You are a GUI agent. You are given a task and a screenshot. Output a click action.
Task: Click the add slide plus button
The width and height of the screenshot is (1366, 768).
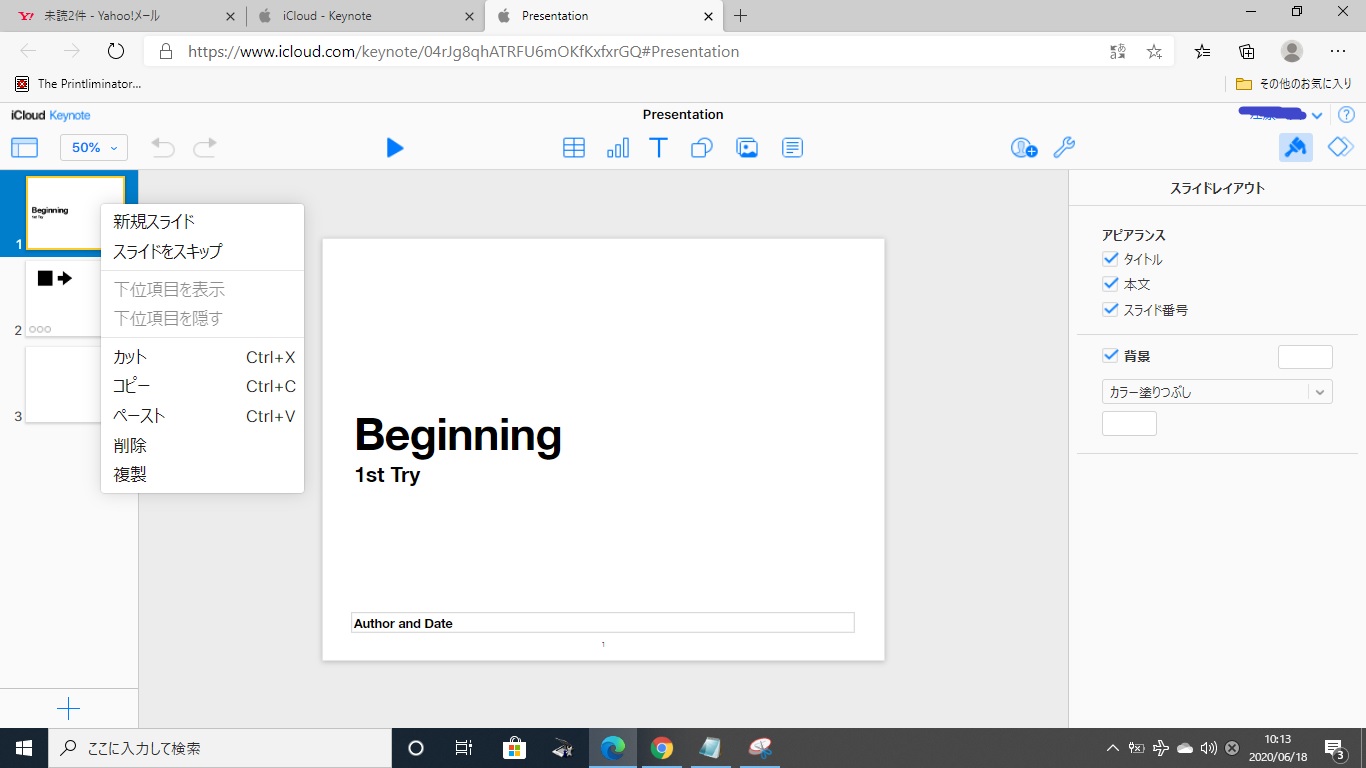pos(68,709)
